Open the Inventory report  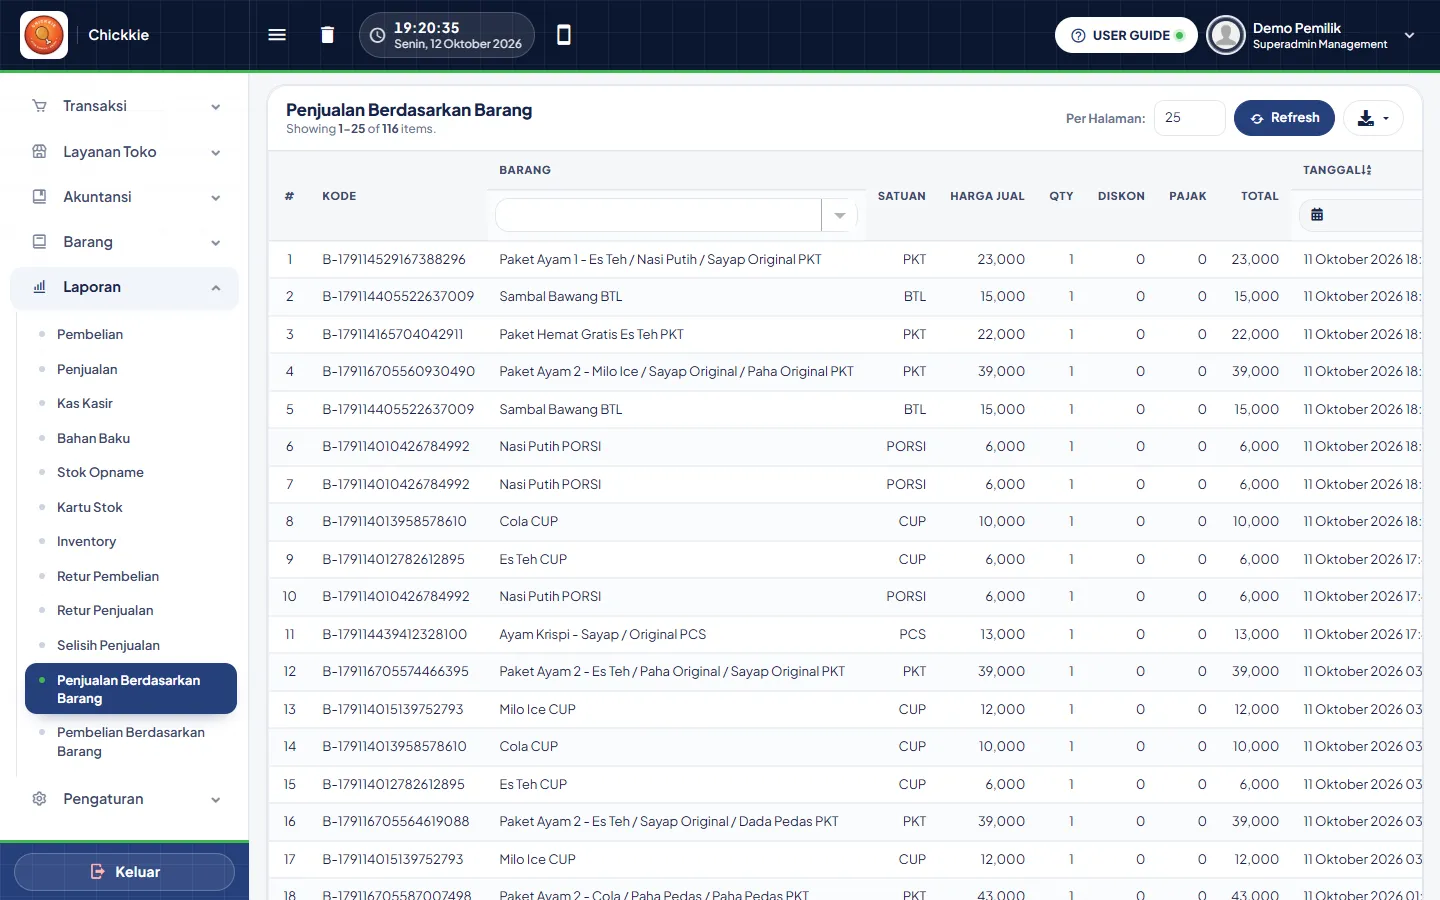86,541
